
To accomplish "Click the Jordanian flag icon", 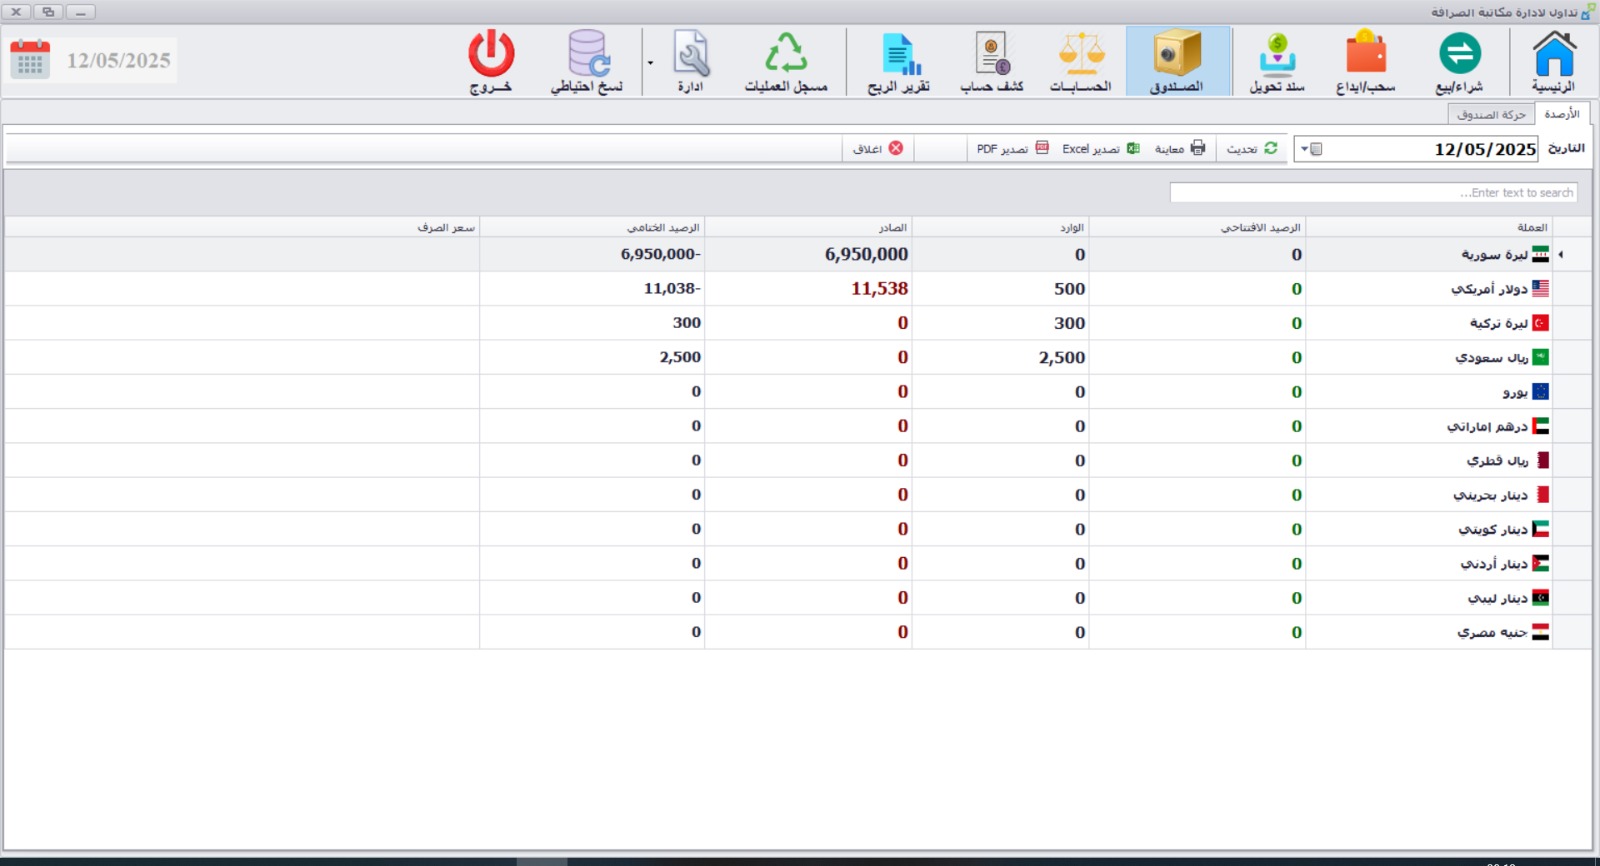I will click(1540, 563).
